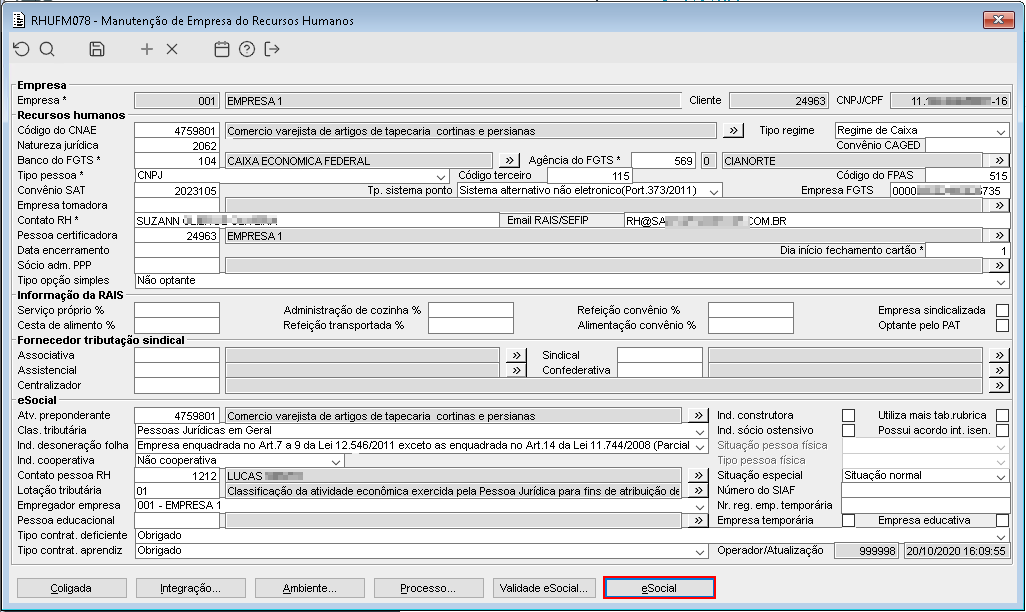The width and height of the screenshot is (1026, 612).
Task: Click the Coligada button
Action: click(71, 588)
